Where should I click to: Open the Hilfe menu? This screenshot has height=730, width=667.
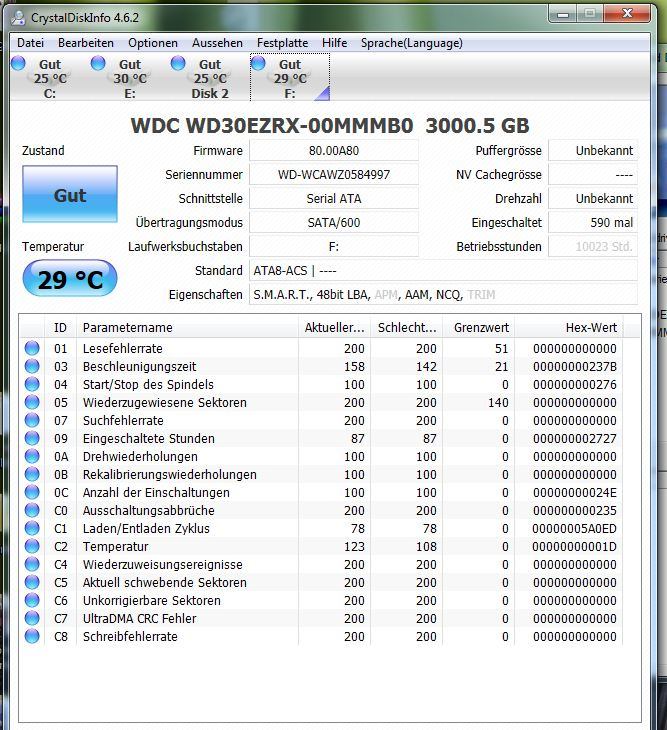click(x=334, y=43)
